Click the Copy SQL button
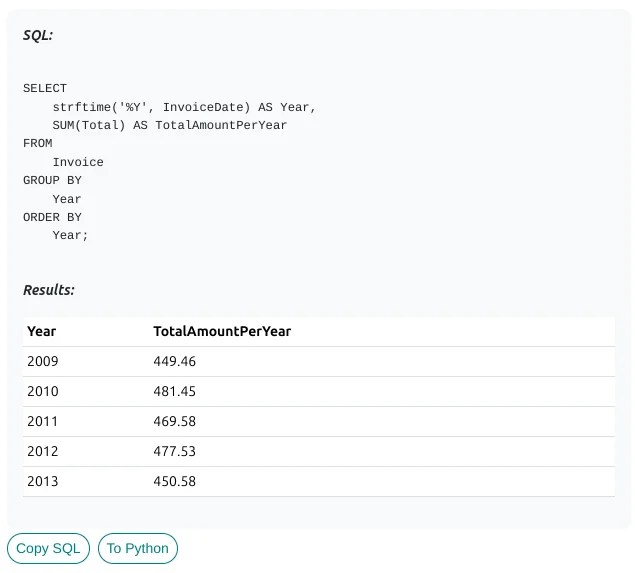 click(48, 548)
